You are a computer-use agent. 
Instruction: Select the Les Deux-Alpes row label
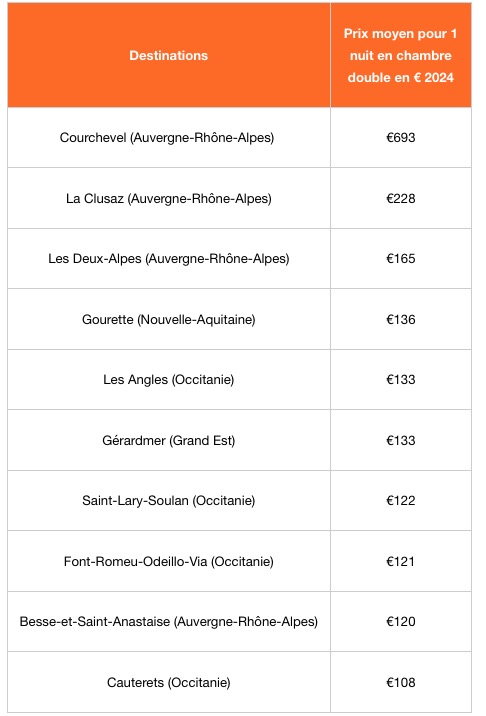pos(169,258)
